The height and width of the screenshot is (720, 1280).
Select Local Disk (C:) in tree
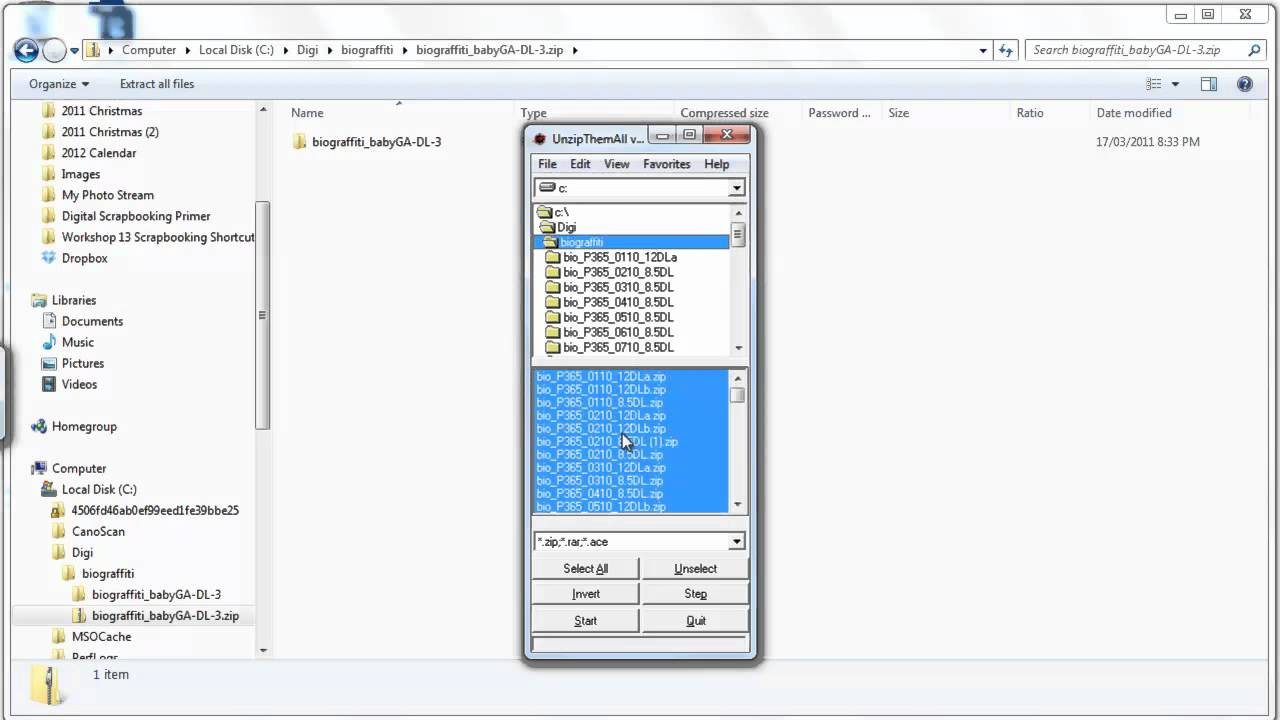(x=99, y=489)
